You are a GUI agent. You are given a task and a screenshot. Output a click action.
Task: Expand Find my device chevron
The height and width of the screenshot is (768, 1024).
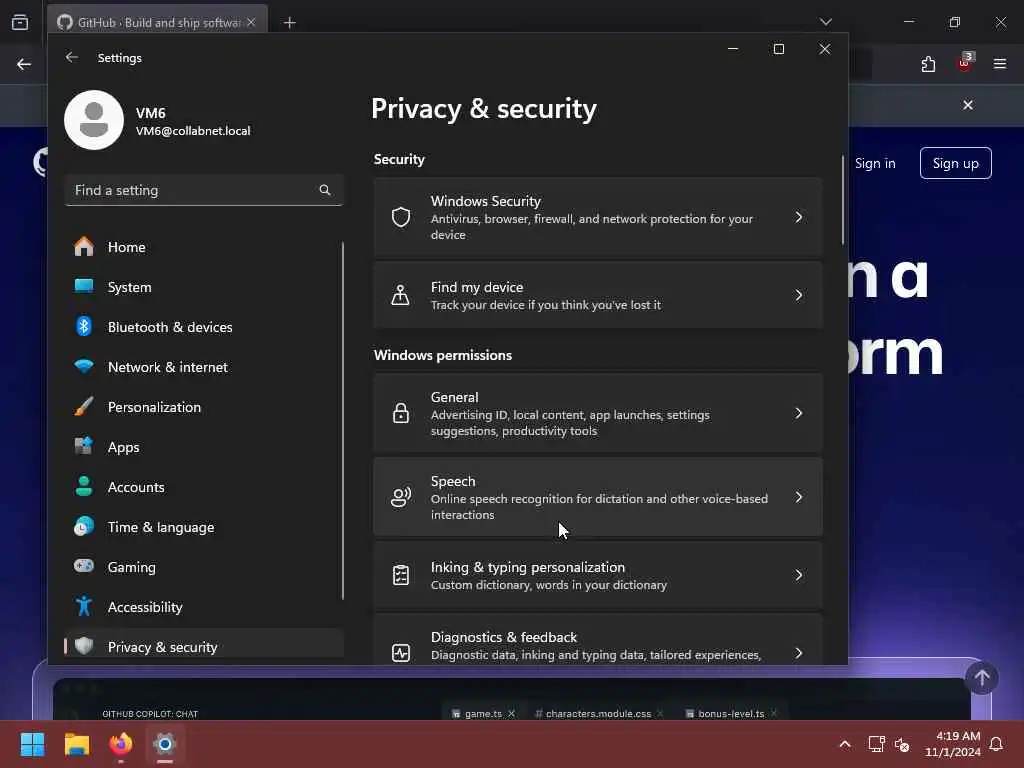tap(799, 295)
